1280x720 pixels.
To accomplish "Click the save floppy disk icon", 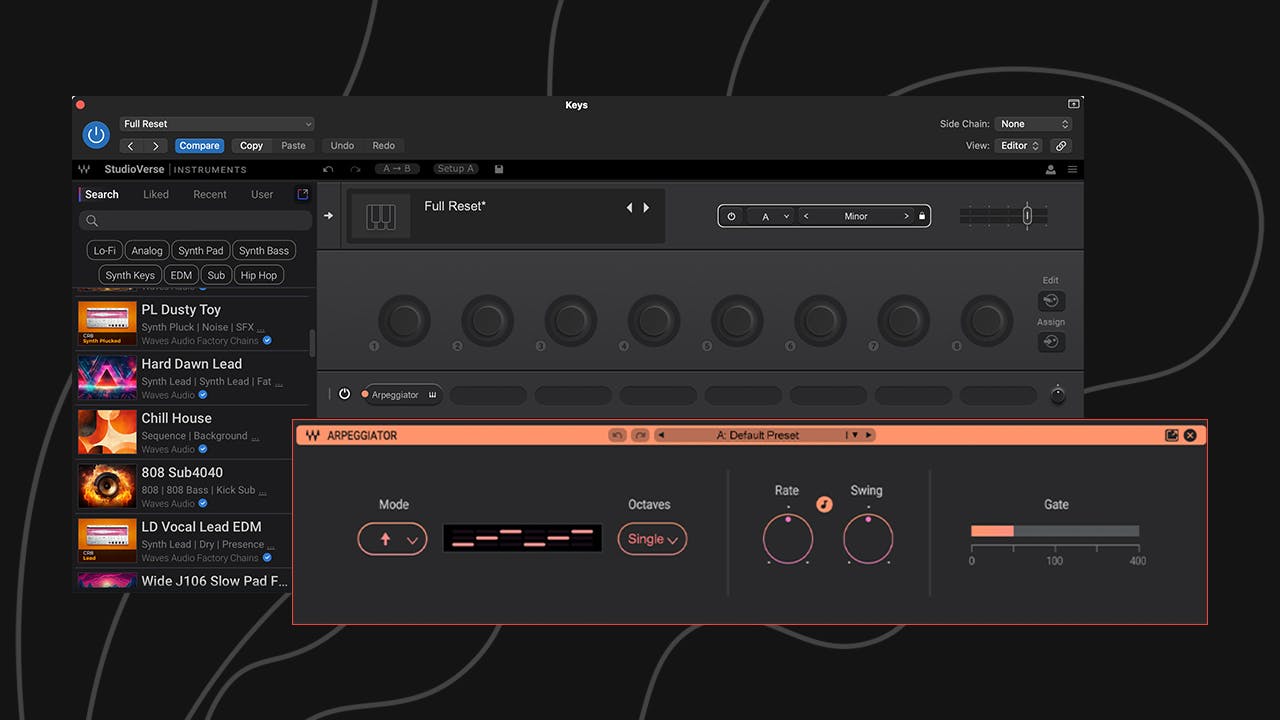I will point(499,169).
